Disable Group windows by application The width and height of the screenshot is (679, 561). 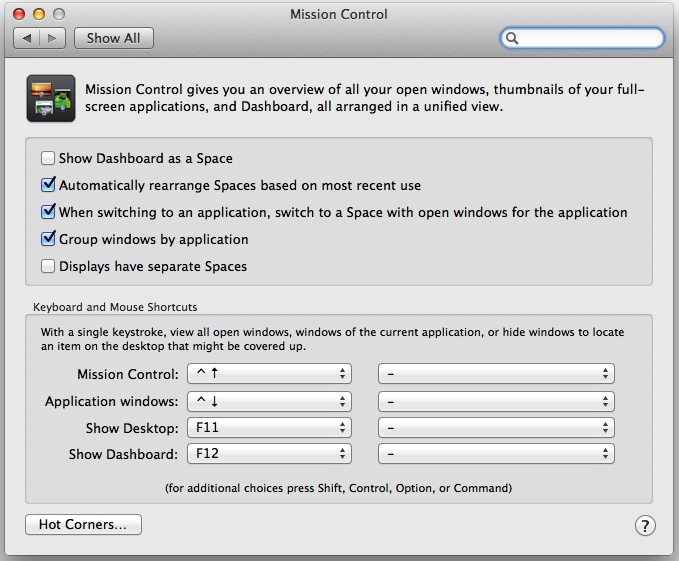click(x=48, y=239)
